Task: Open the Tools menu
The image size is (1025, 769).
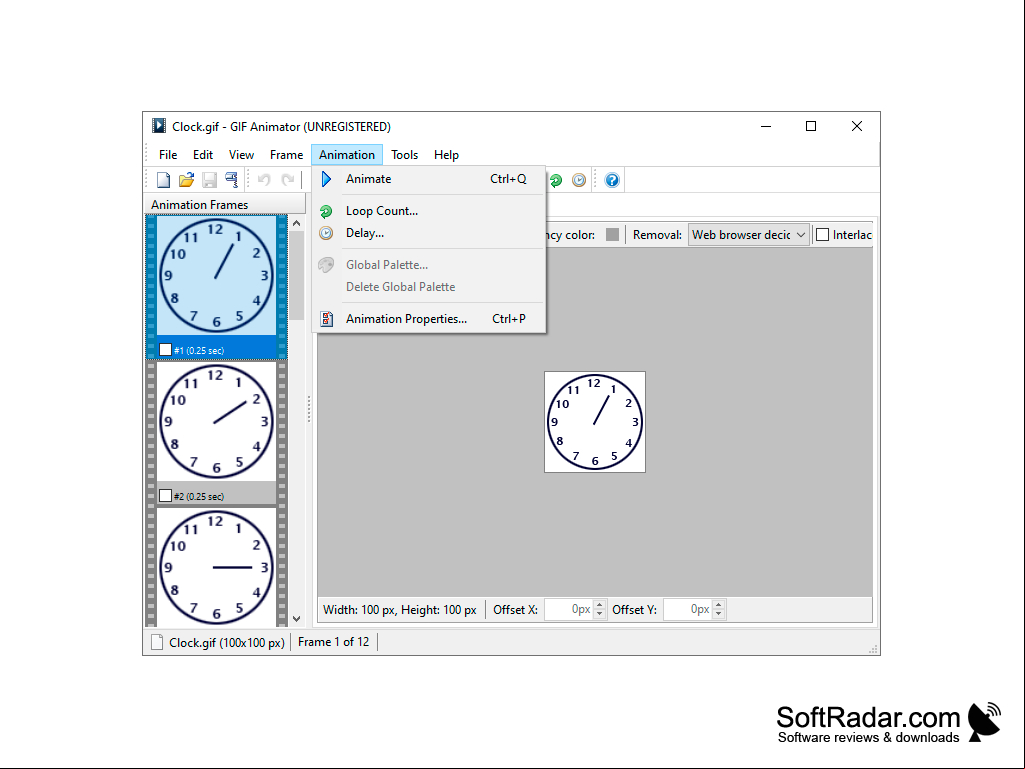Action: point(405,155)
